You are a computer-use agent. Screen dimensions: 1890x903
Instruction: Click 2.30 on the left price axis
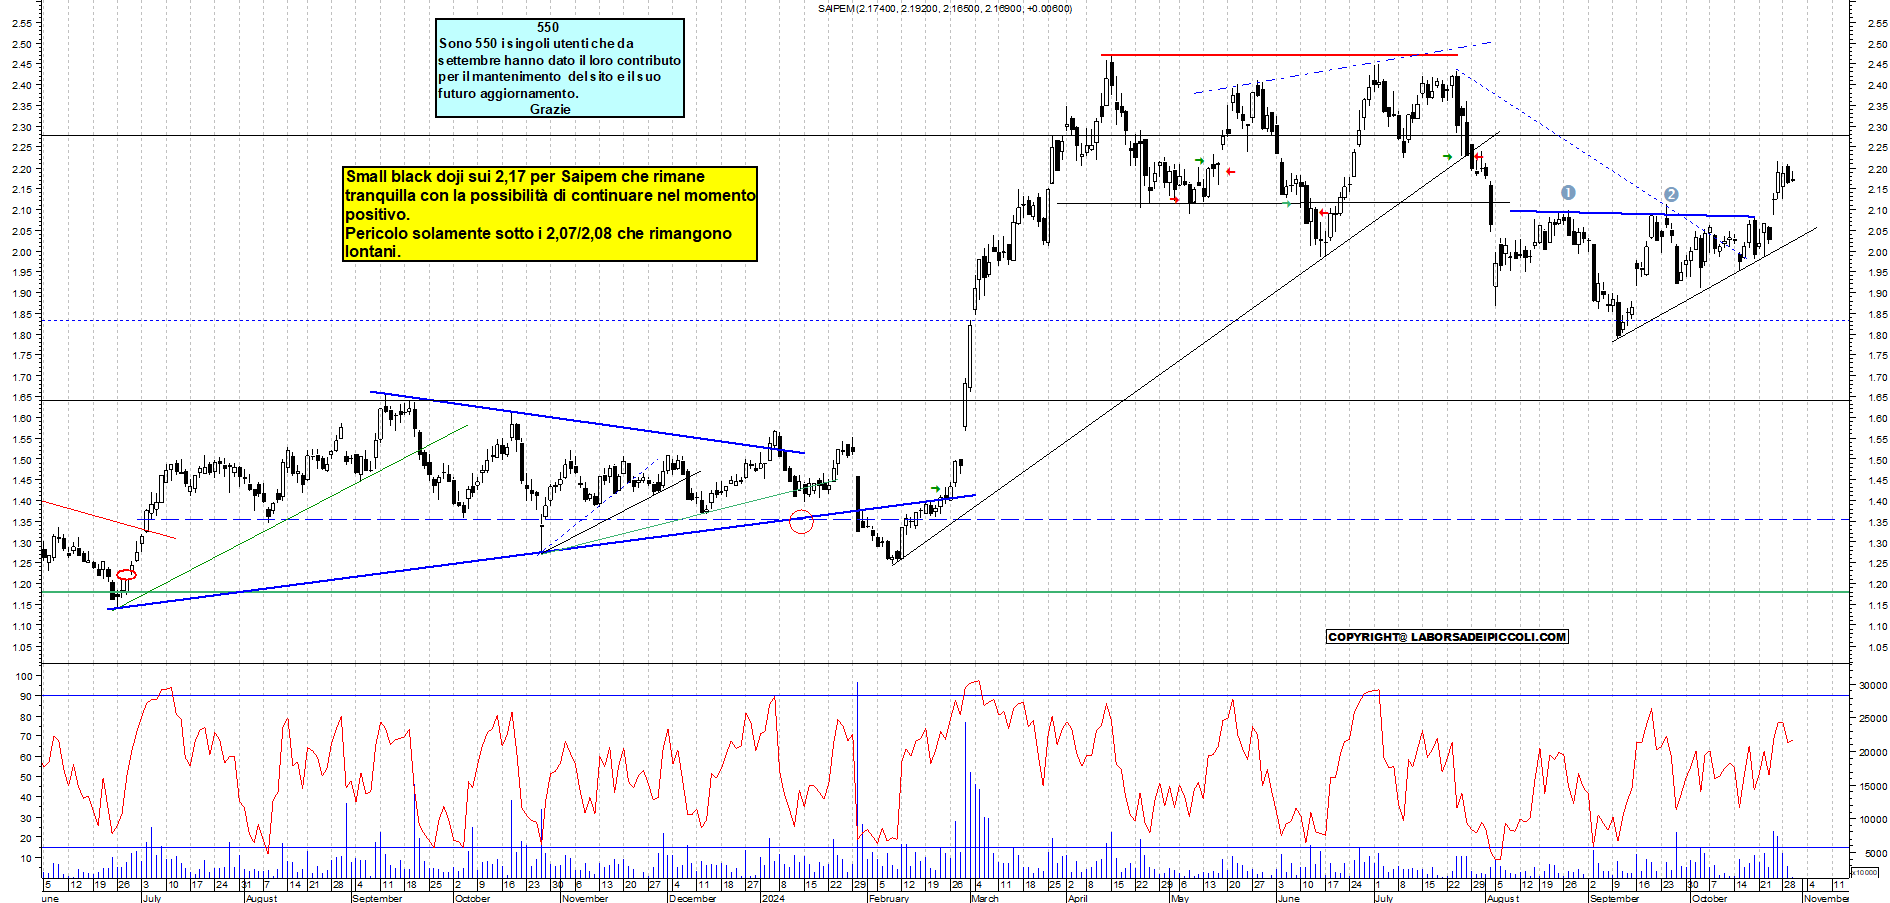coord(23,127)
